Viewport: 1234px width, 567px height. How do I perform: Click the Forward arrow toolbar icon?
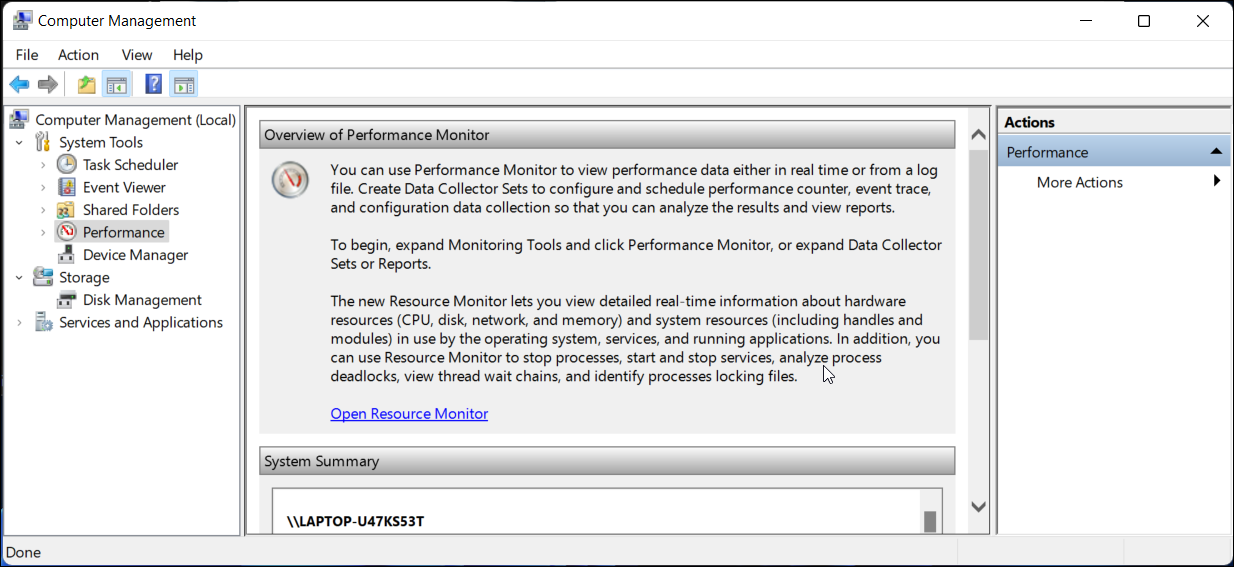coord(47,84)
